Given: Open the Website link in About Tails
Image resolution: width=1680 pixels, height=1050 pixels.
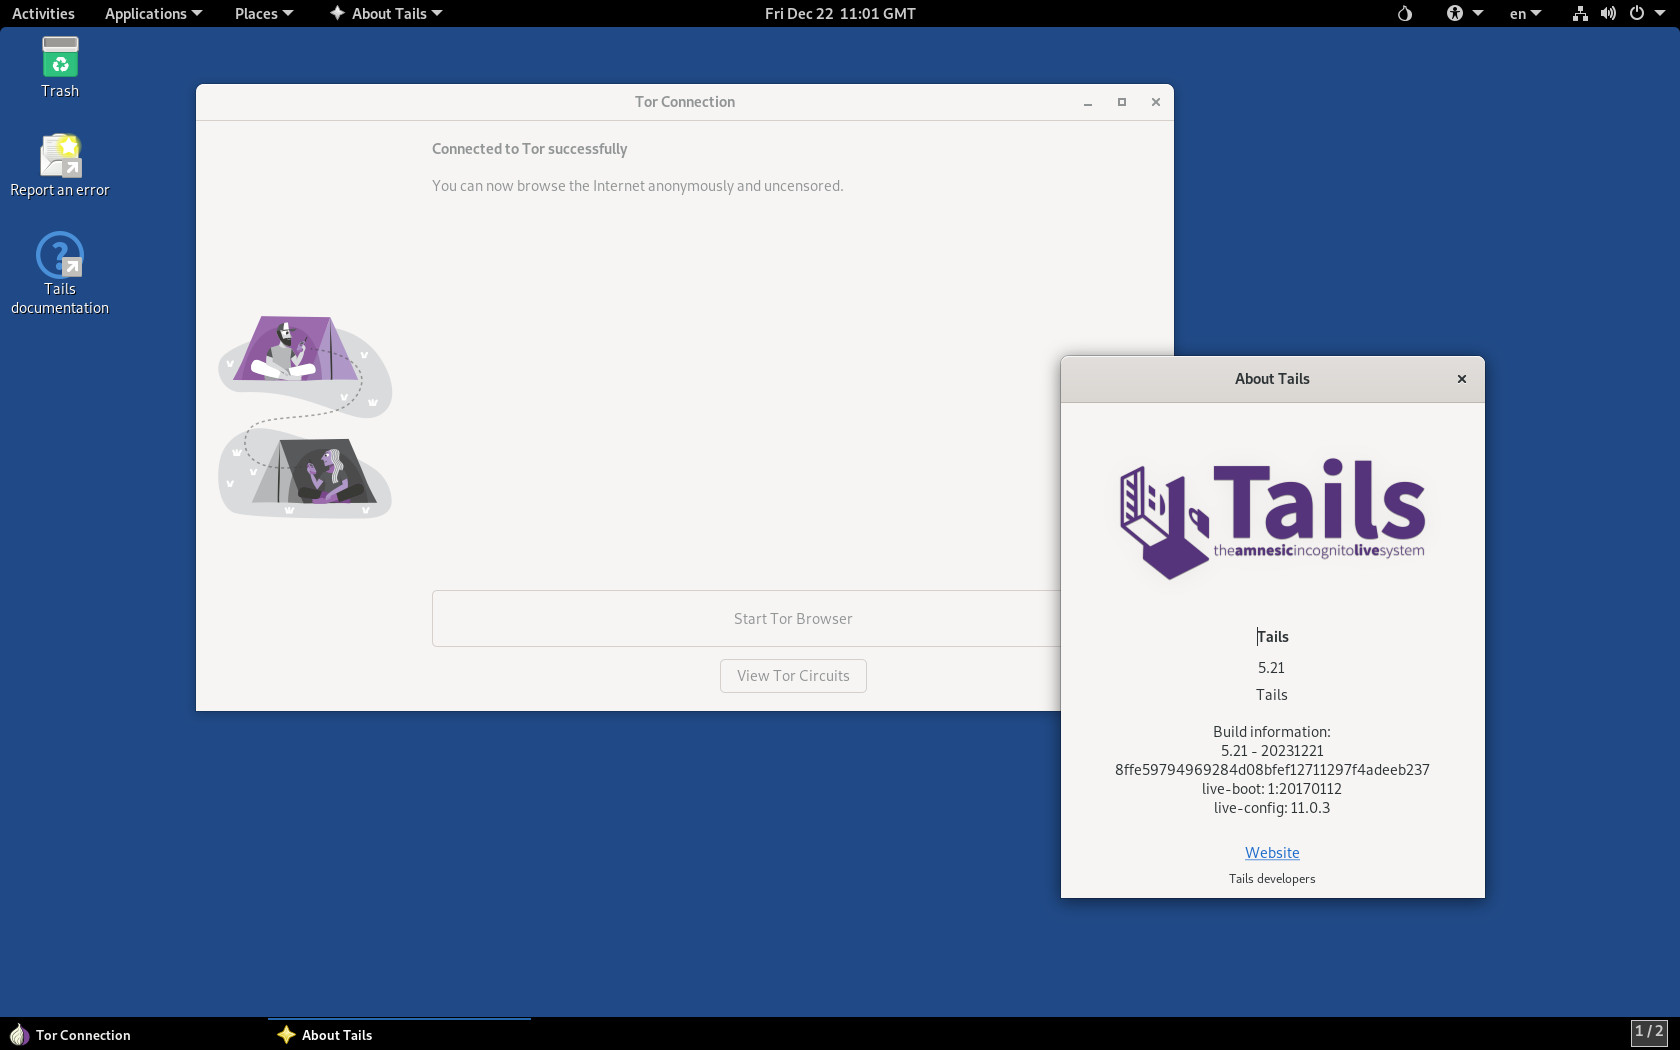Looking at the screenshot, I should pyautogui.click(x=1272, y=853).
